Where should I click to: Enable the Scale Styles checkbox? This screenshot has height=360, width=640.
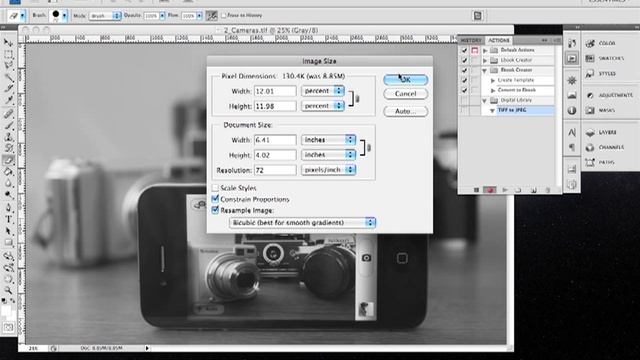215,188
